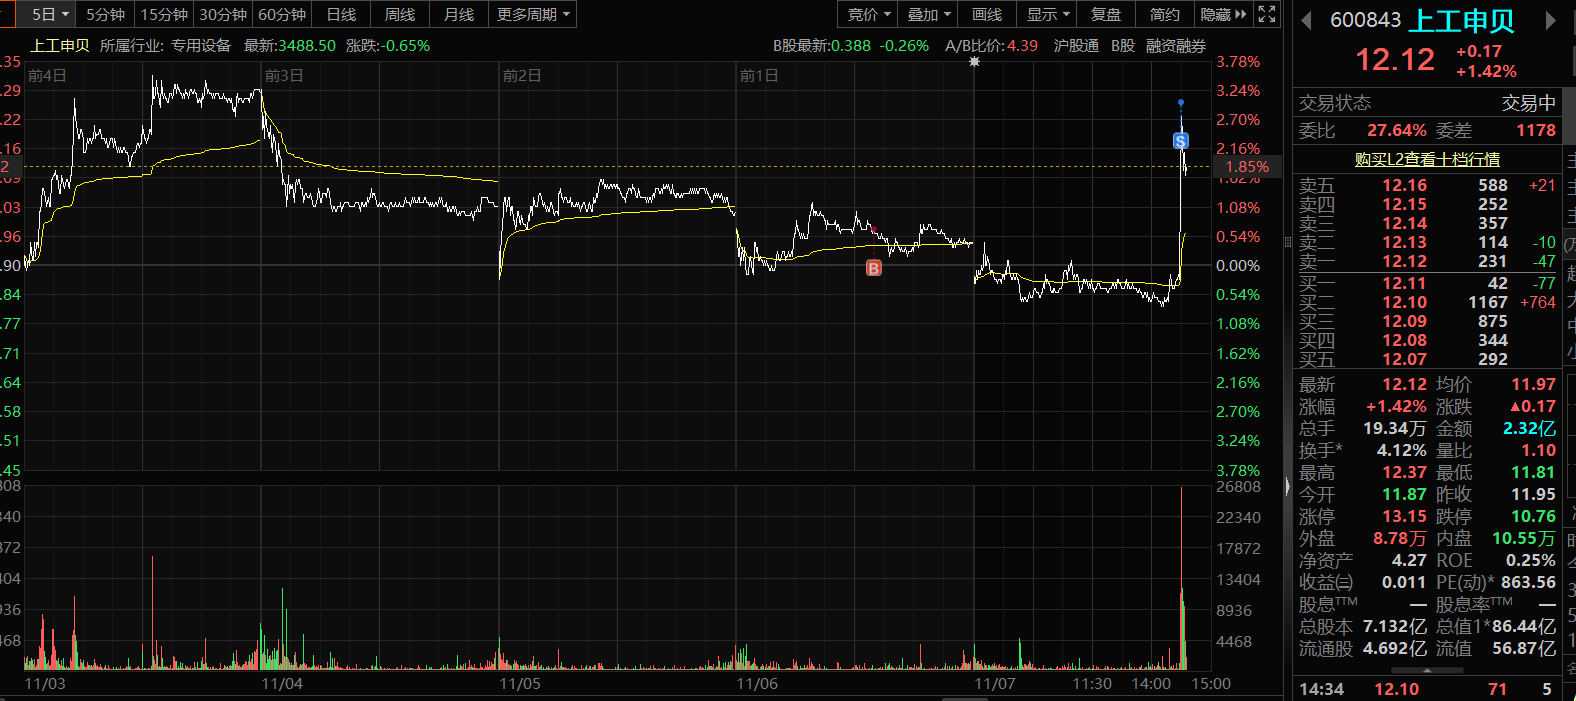Viewport: 1576px width, 701px height.
Task: Click 专用设备 industry label
Action: click(201, 46)
